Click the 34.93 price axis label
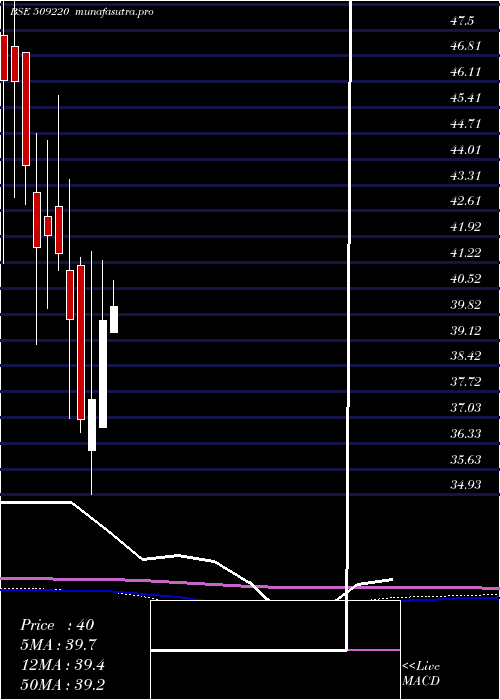Screen dimensions: 500x700 (x=465, y=485)
